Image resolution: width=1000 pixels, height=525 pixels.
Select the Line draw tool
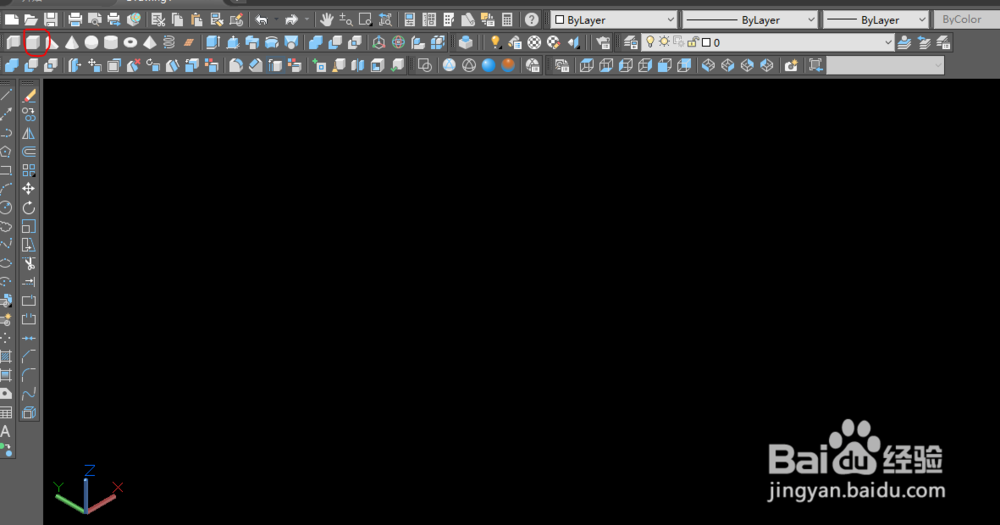pyautogui.click(x=6, y=96)
